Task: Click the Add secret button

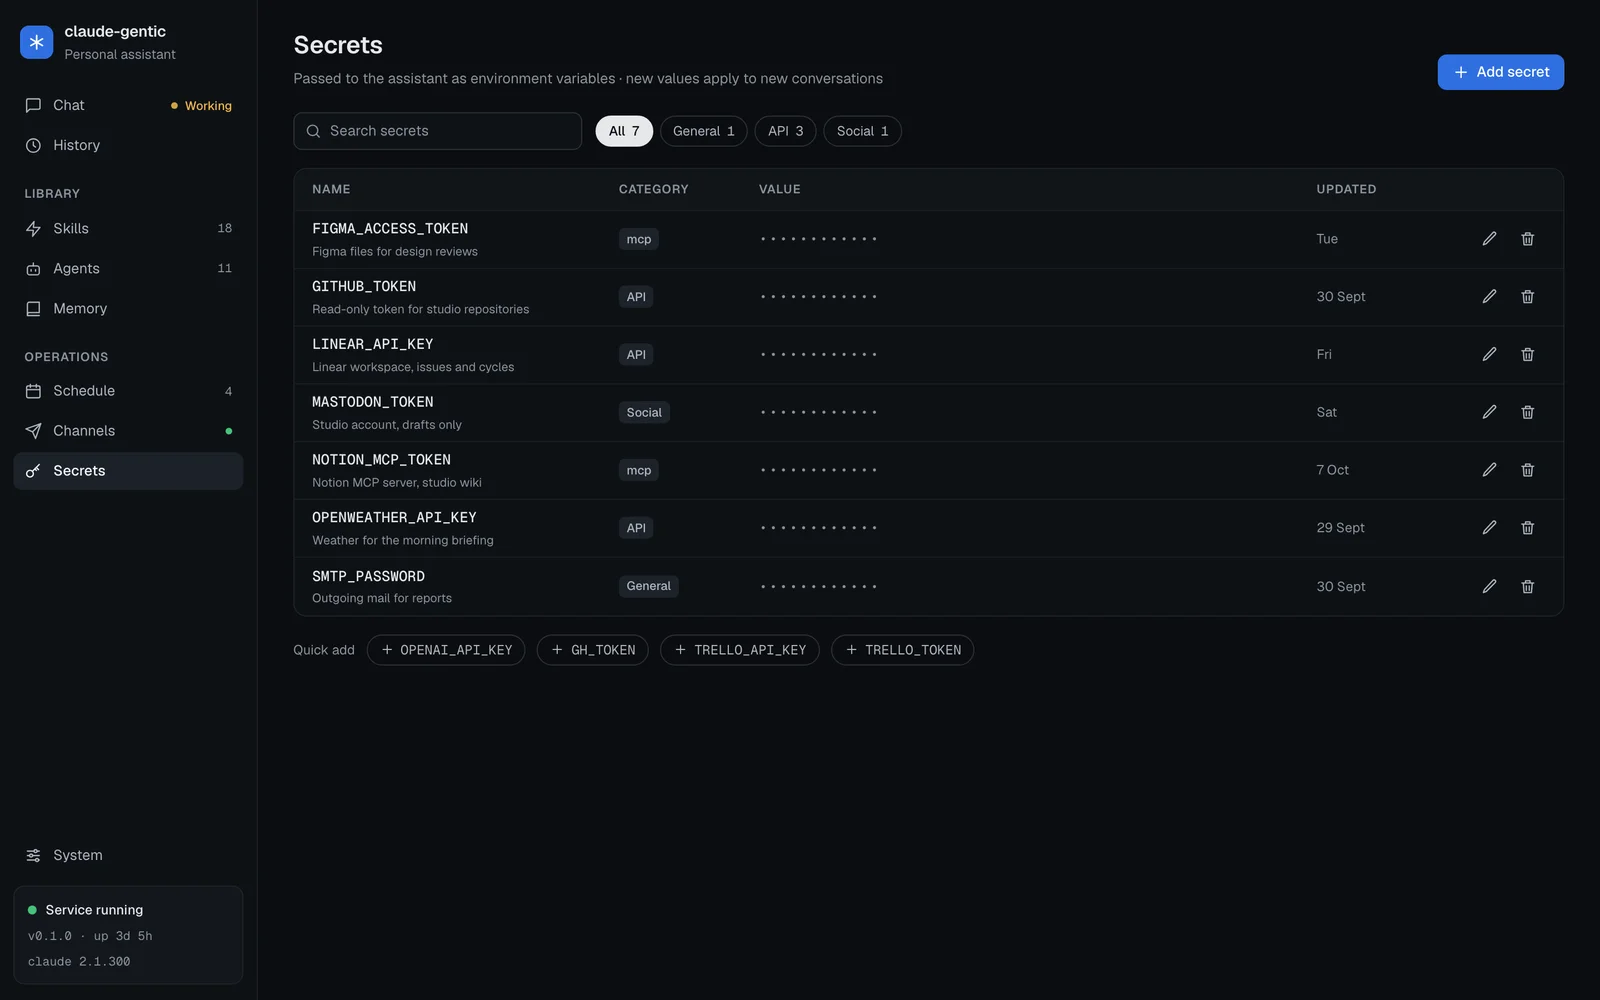Action: 1500,72
